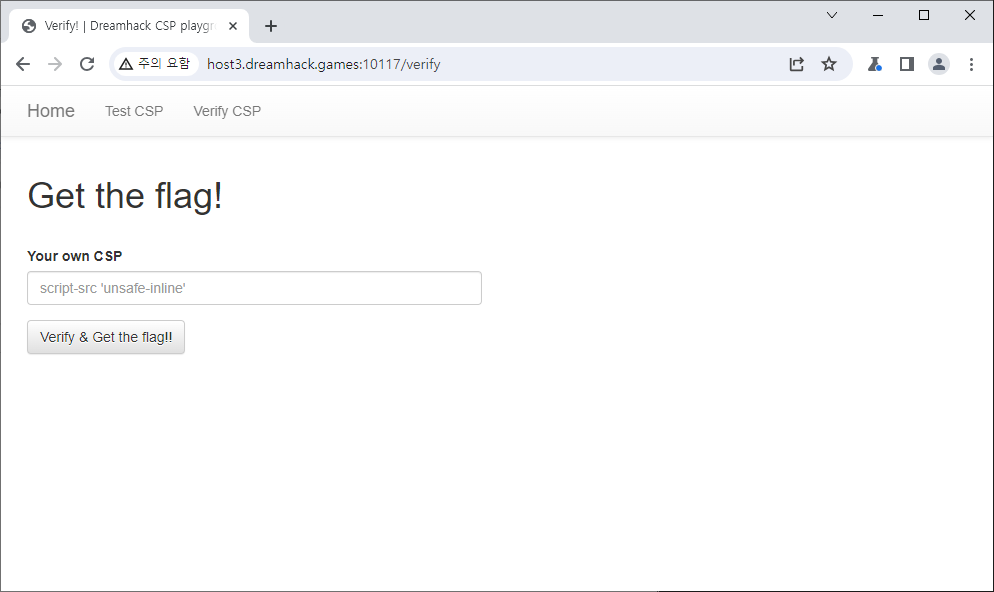
Task: Open the share this page icon
Action: [x=796, y=64]
